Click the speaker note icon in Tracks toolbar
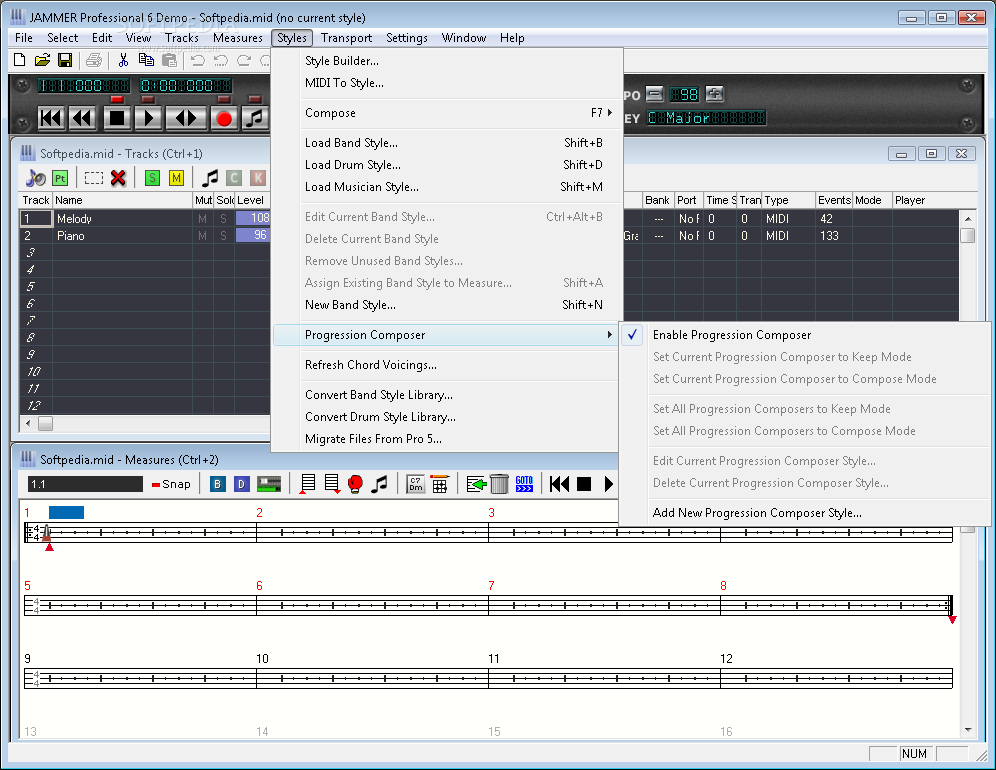This screenshot has width=996, height=770. point(36,179)
